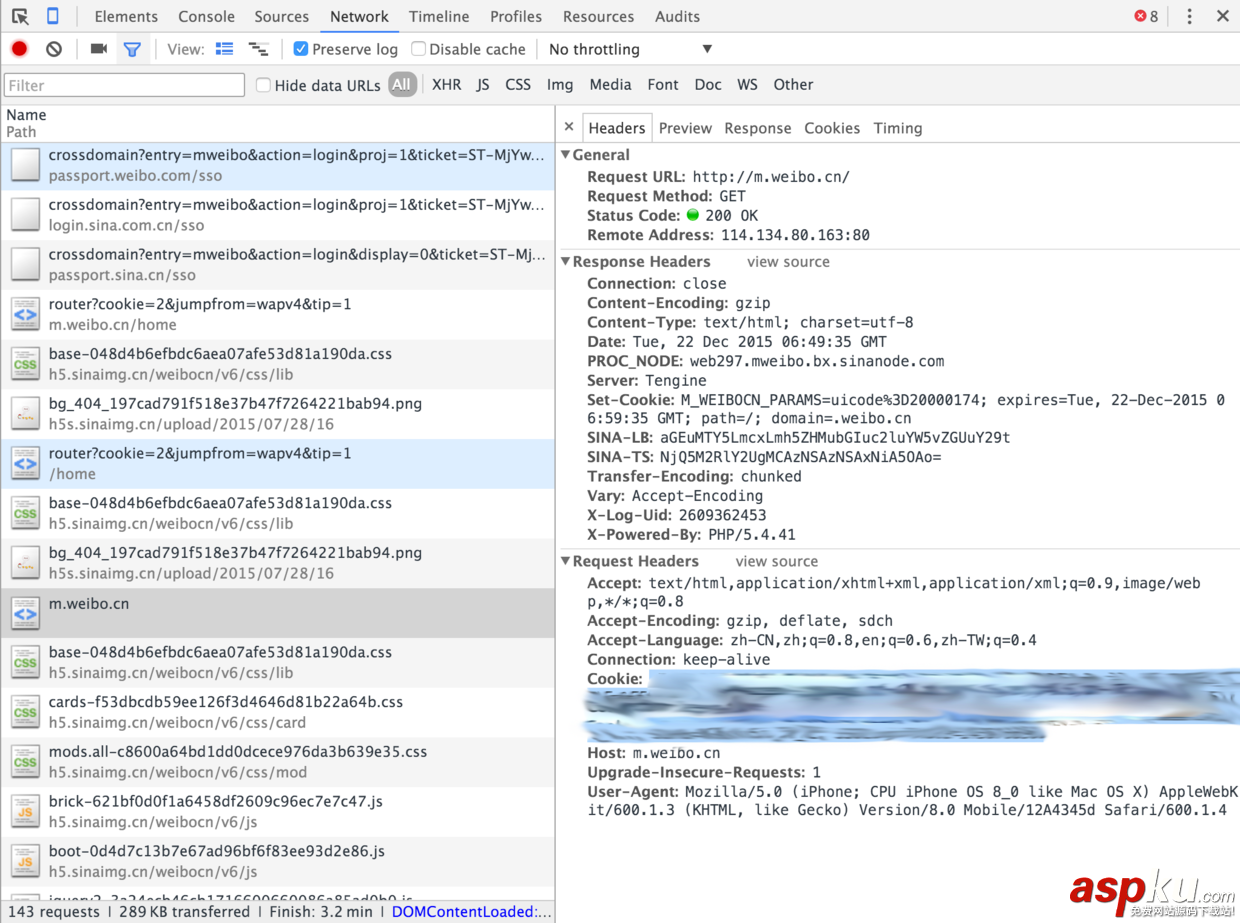
Task: Filter requests by Img type
Action: click(x=560, y=85)
